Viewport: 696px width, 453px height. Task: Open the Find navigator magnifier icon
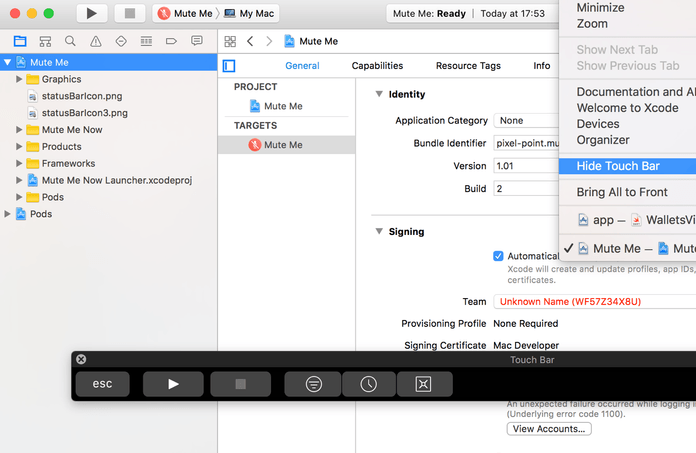coord(70,41)
